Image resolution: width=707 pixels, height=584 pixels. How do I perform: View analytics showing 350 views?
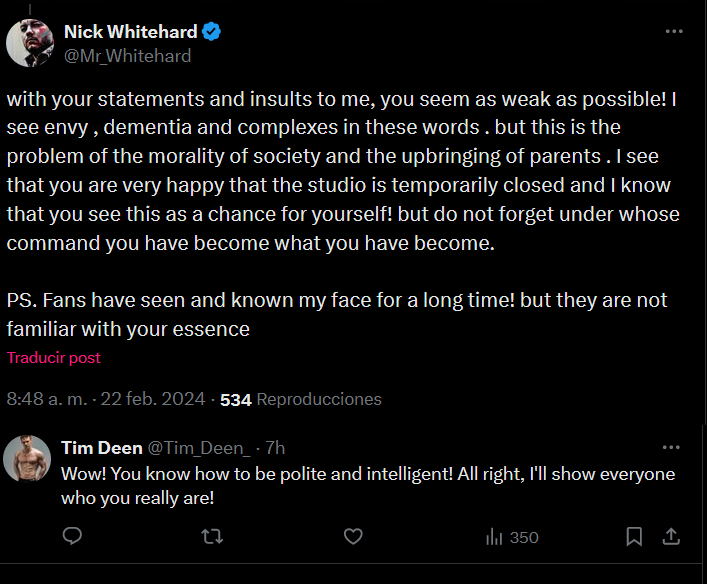pos(511,537)
